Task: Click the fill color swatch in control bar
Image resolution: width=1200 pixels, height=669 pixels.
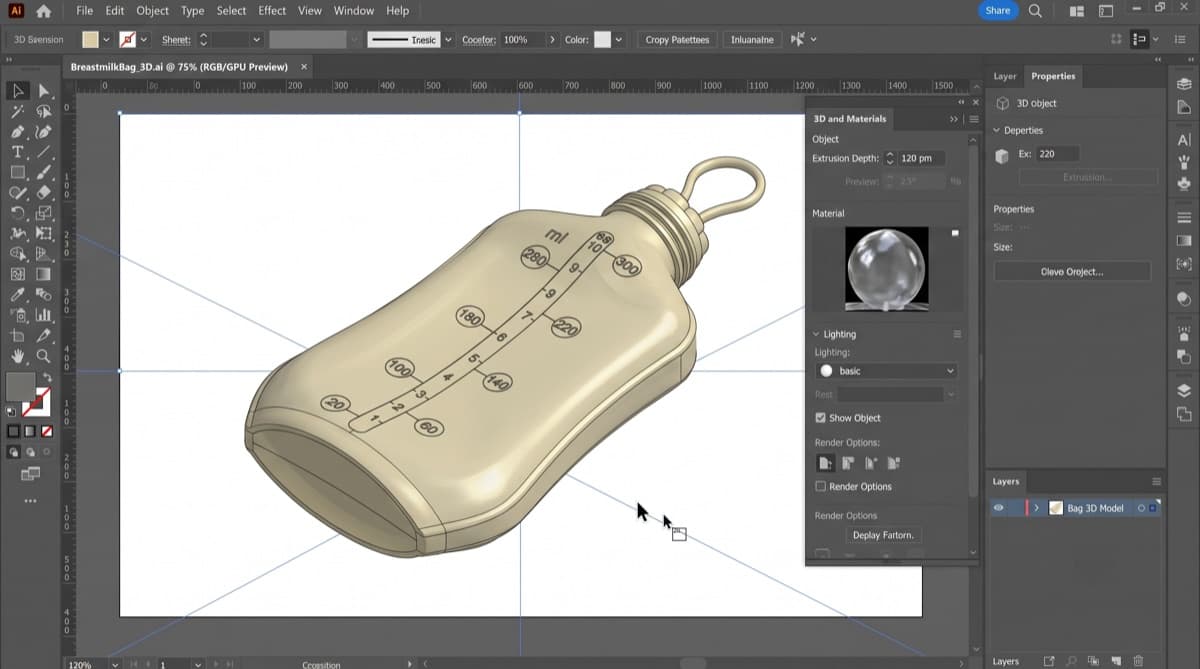Action: tap(91, 40)
